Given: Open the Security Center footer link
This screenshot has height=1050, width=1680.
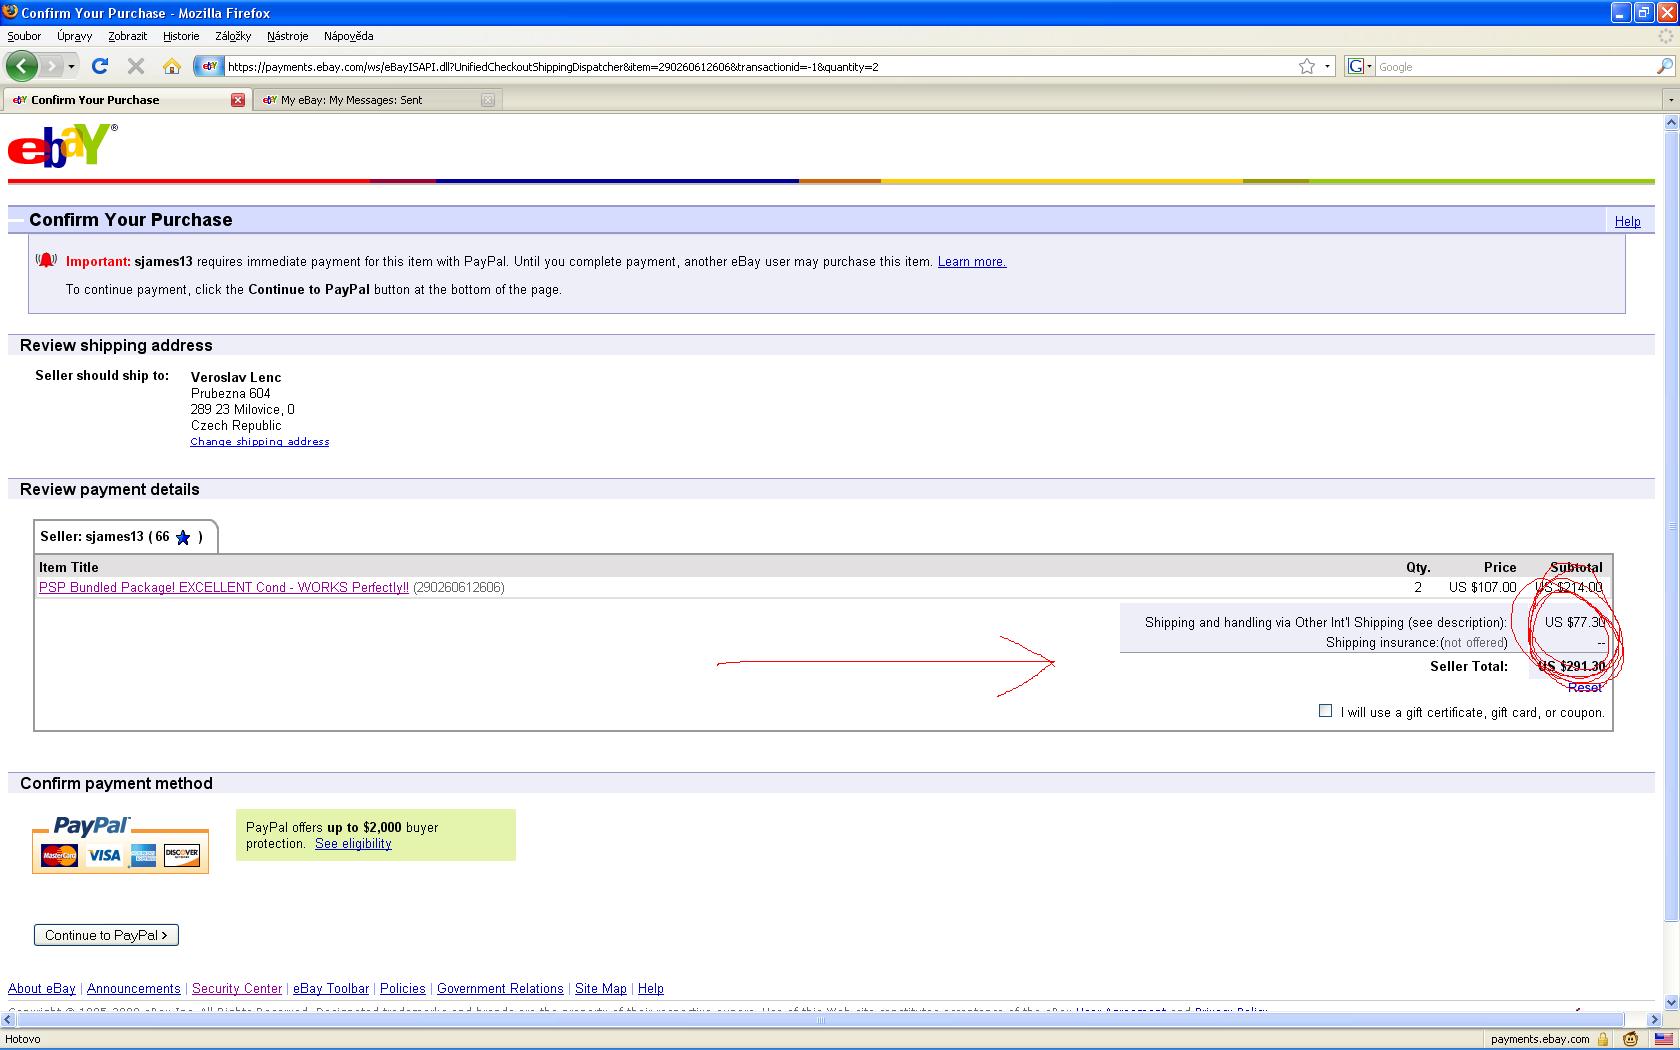Looking at the screenshot, I should tap(237, 989).
